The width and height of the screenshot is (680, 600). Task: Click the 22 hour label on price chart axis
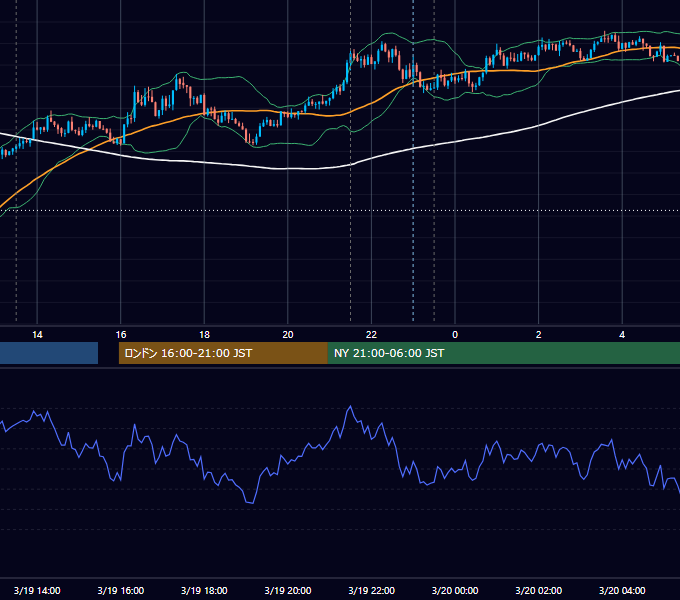371,335
